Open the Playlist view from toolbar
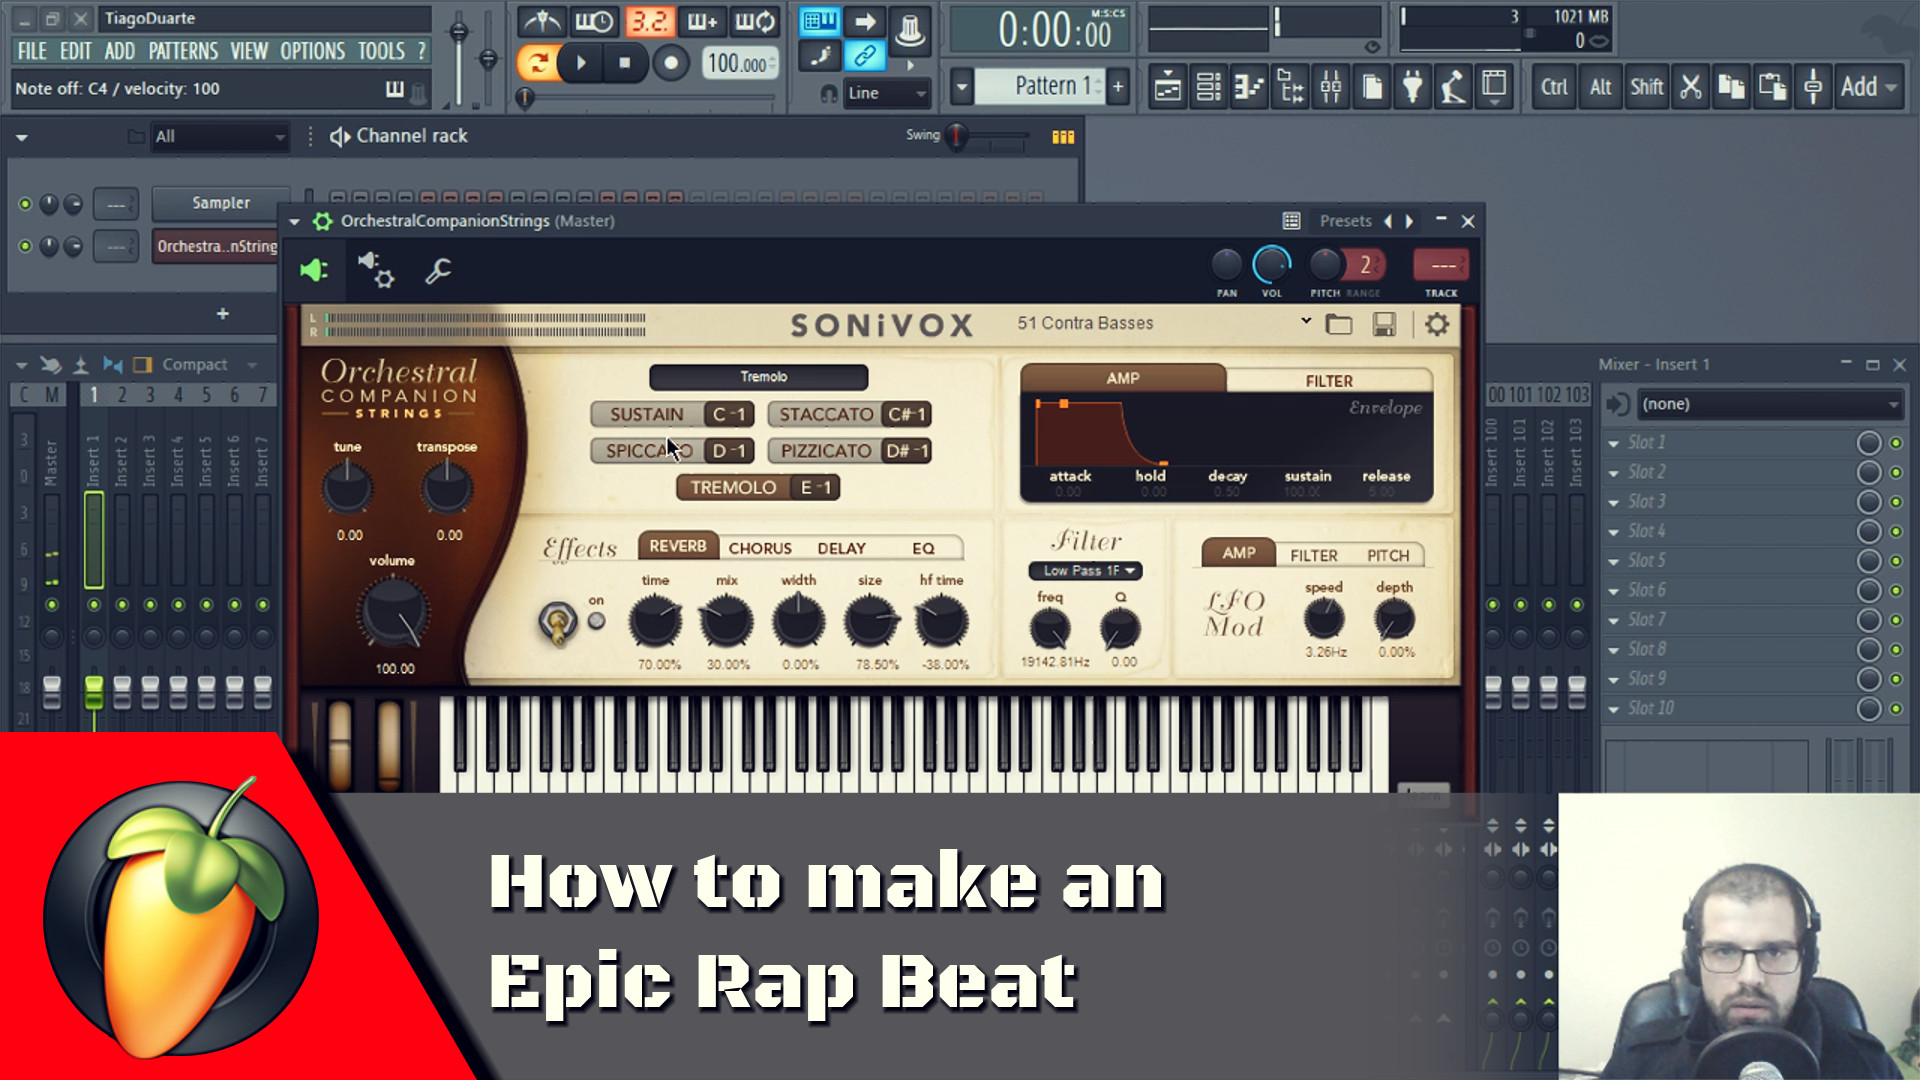Screen dimensions: 1920x1080 tap(1167, 87)
